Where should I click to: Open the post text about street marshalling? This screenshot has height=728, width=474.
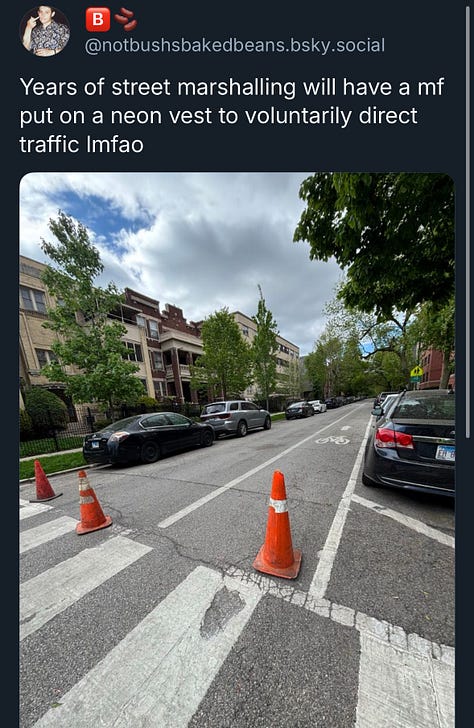232,116
